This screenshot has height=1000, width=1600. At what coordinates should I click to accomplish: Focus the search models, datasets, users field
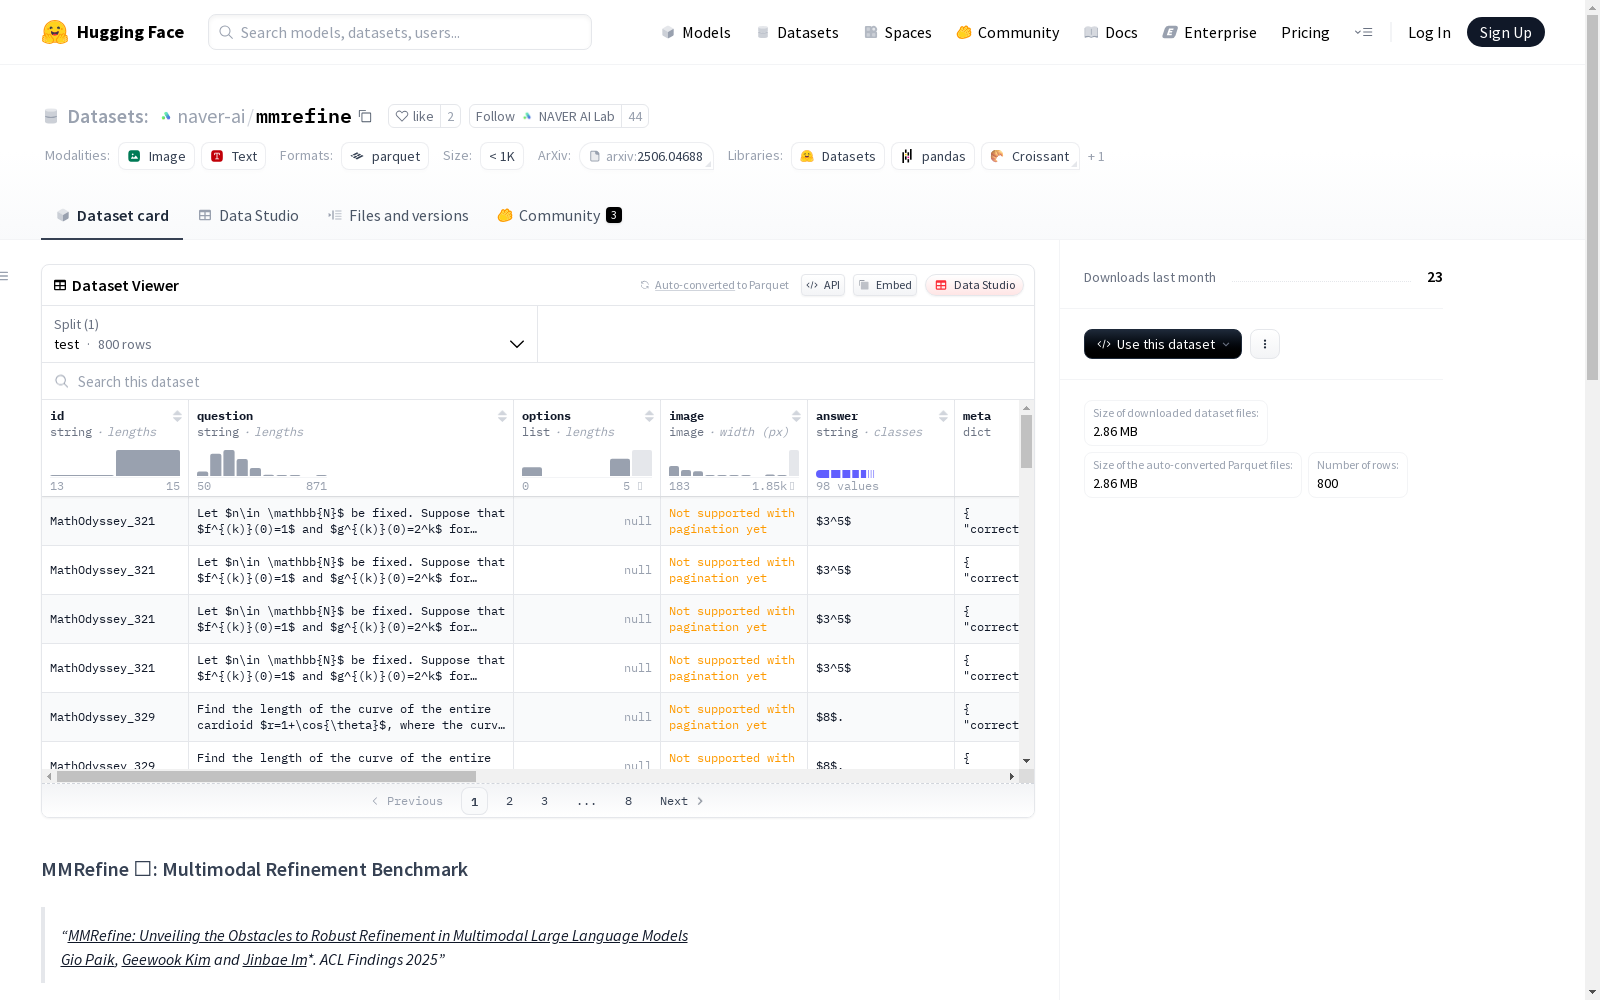[400, 32]
